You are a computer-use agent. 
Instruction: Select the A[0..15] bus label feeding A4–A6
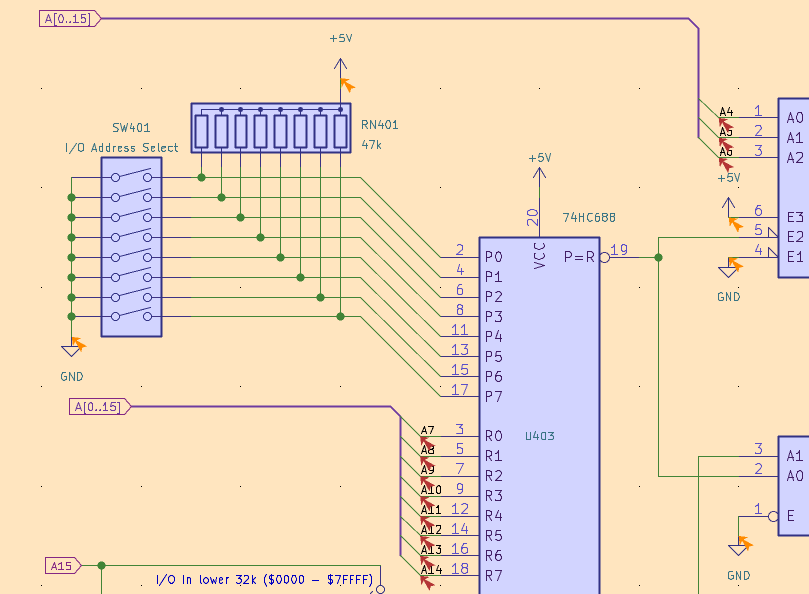pos(68,18)
